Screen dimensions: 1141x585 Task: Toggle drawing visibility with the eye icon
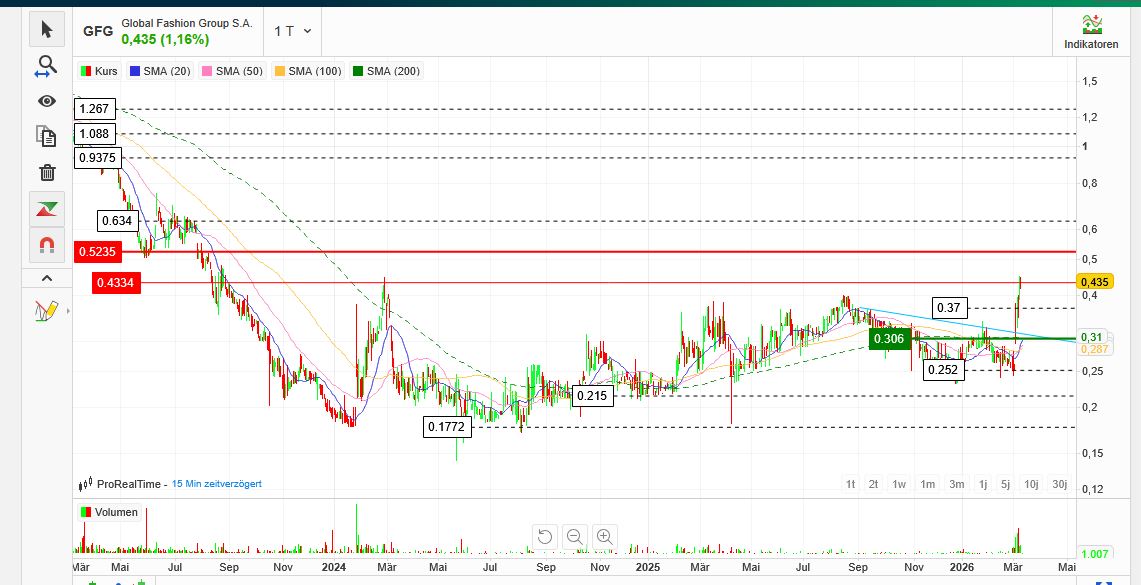(x=46, y=101)
